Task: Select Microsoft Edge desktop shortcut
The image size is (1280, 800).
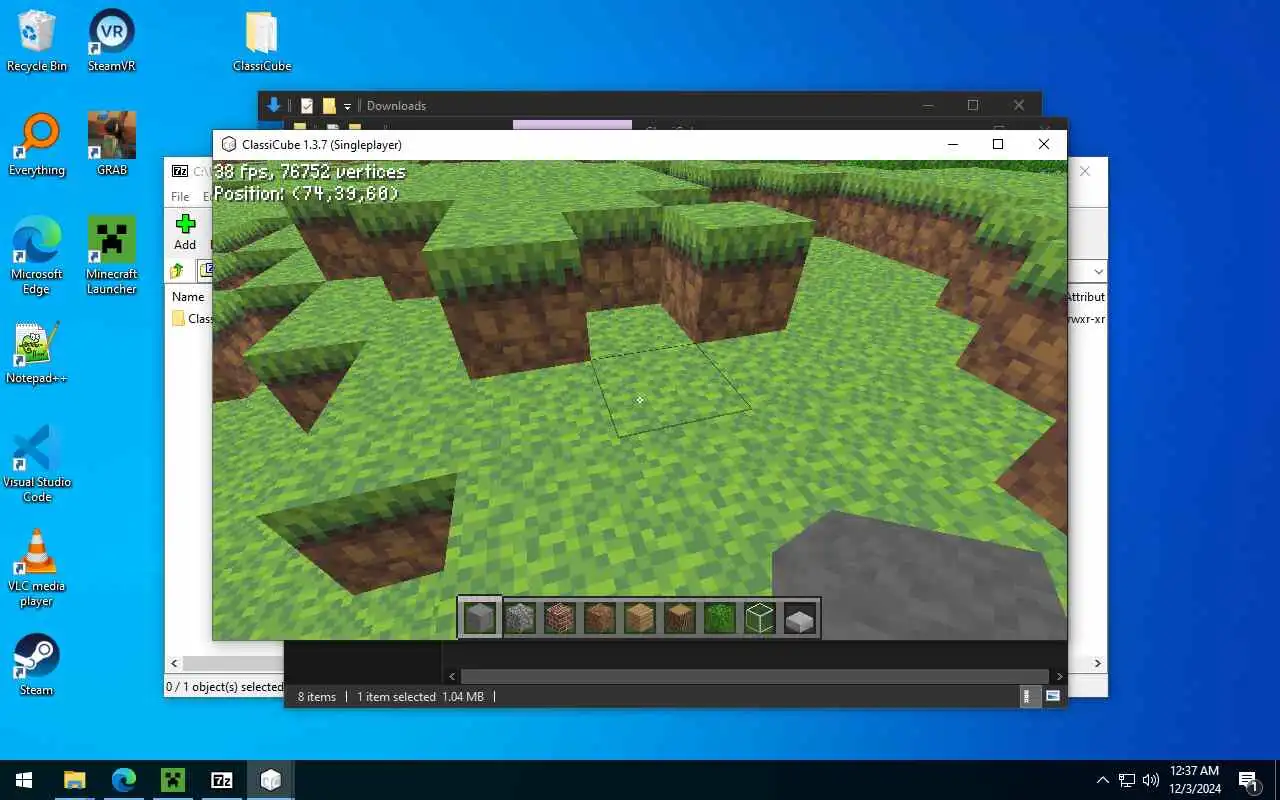Action: pyautogui.click(x=37, y=256)
